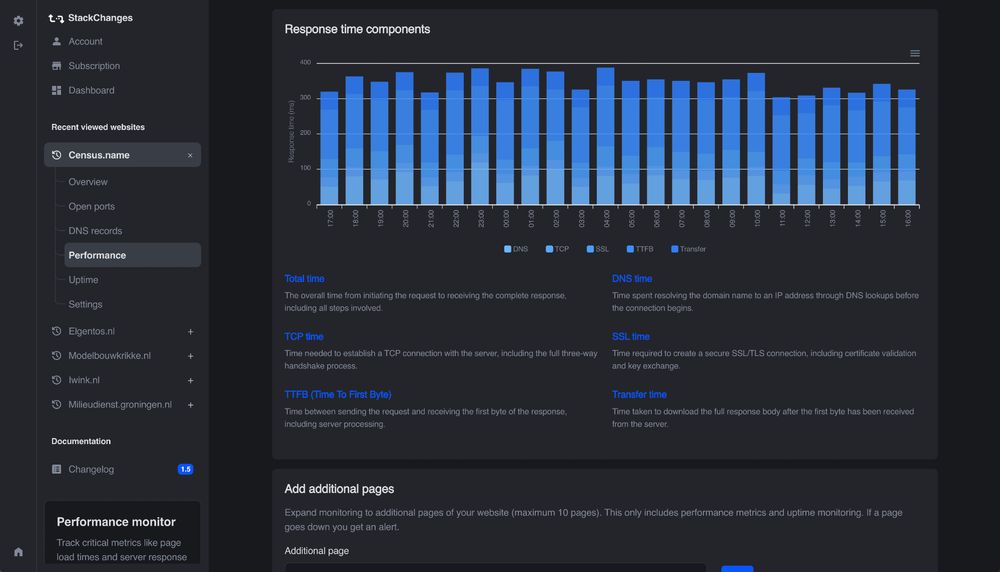The width and height of the screenshot is (1000, 572).
Task: Click the Performance monitor card title
Action: pos(116,522)
